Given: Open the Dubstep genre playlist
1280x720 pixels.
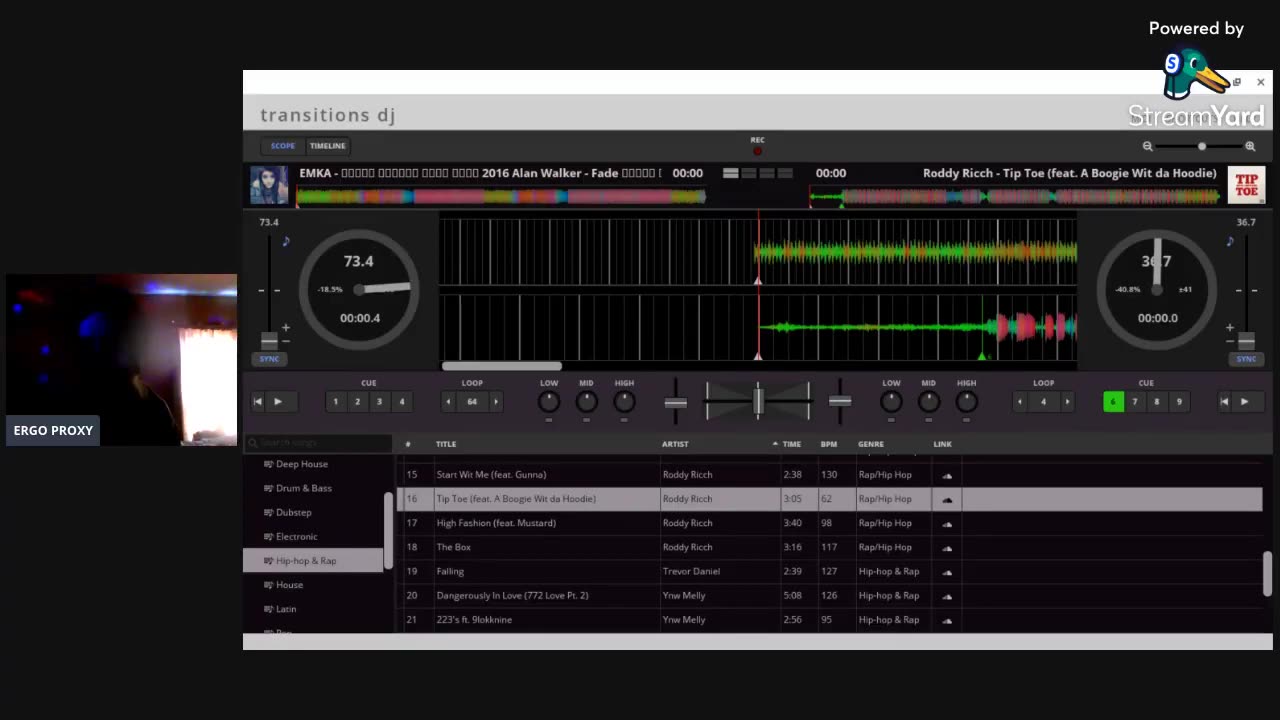Looking at the screenshot, I should [294, 512].
